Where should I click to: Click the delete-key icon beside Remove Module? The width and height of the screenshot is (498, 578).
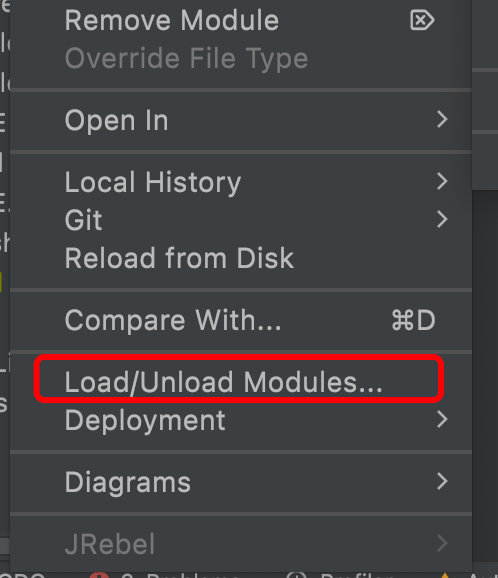422,20
